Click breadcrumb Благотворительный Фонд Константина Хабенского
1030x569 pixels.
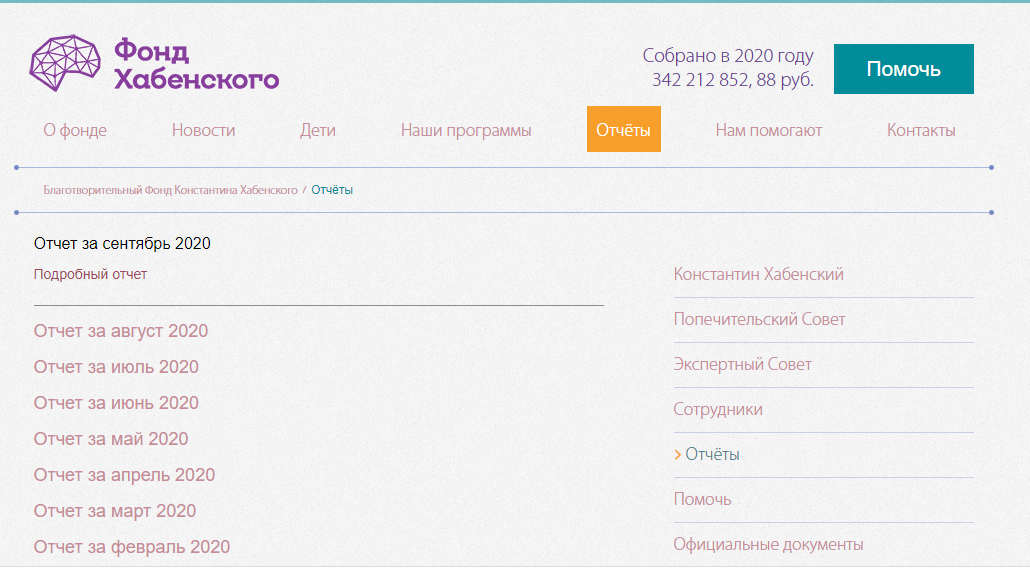coord(170,190)
